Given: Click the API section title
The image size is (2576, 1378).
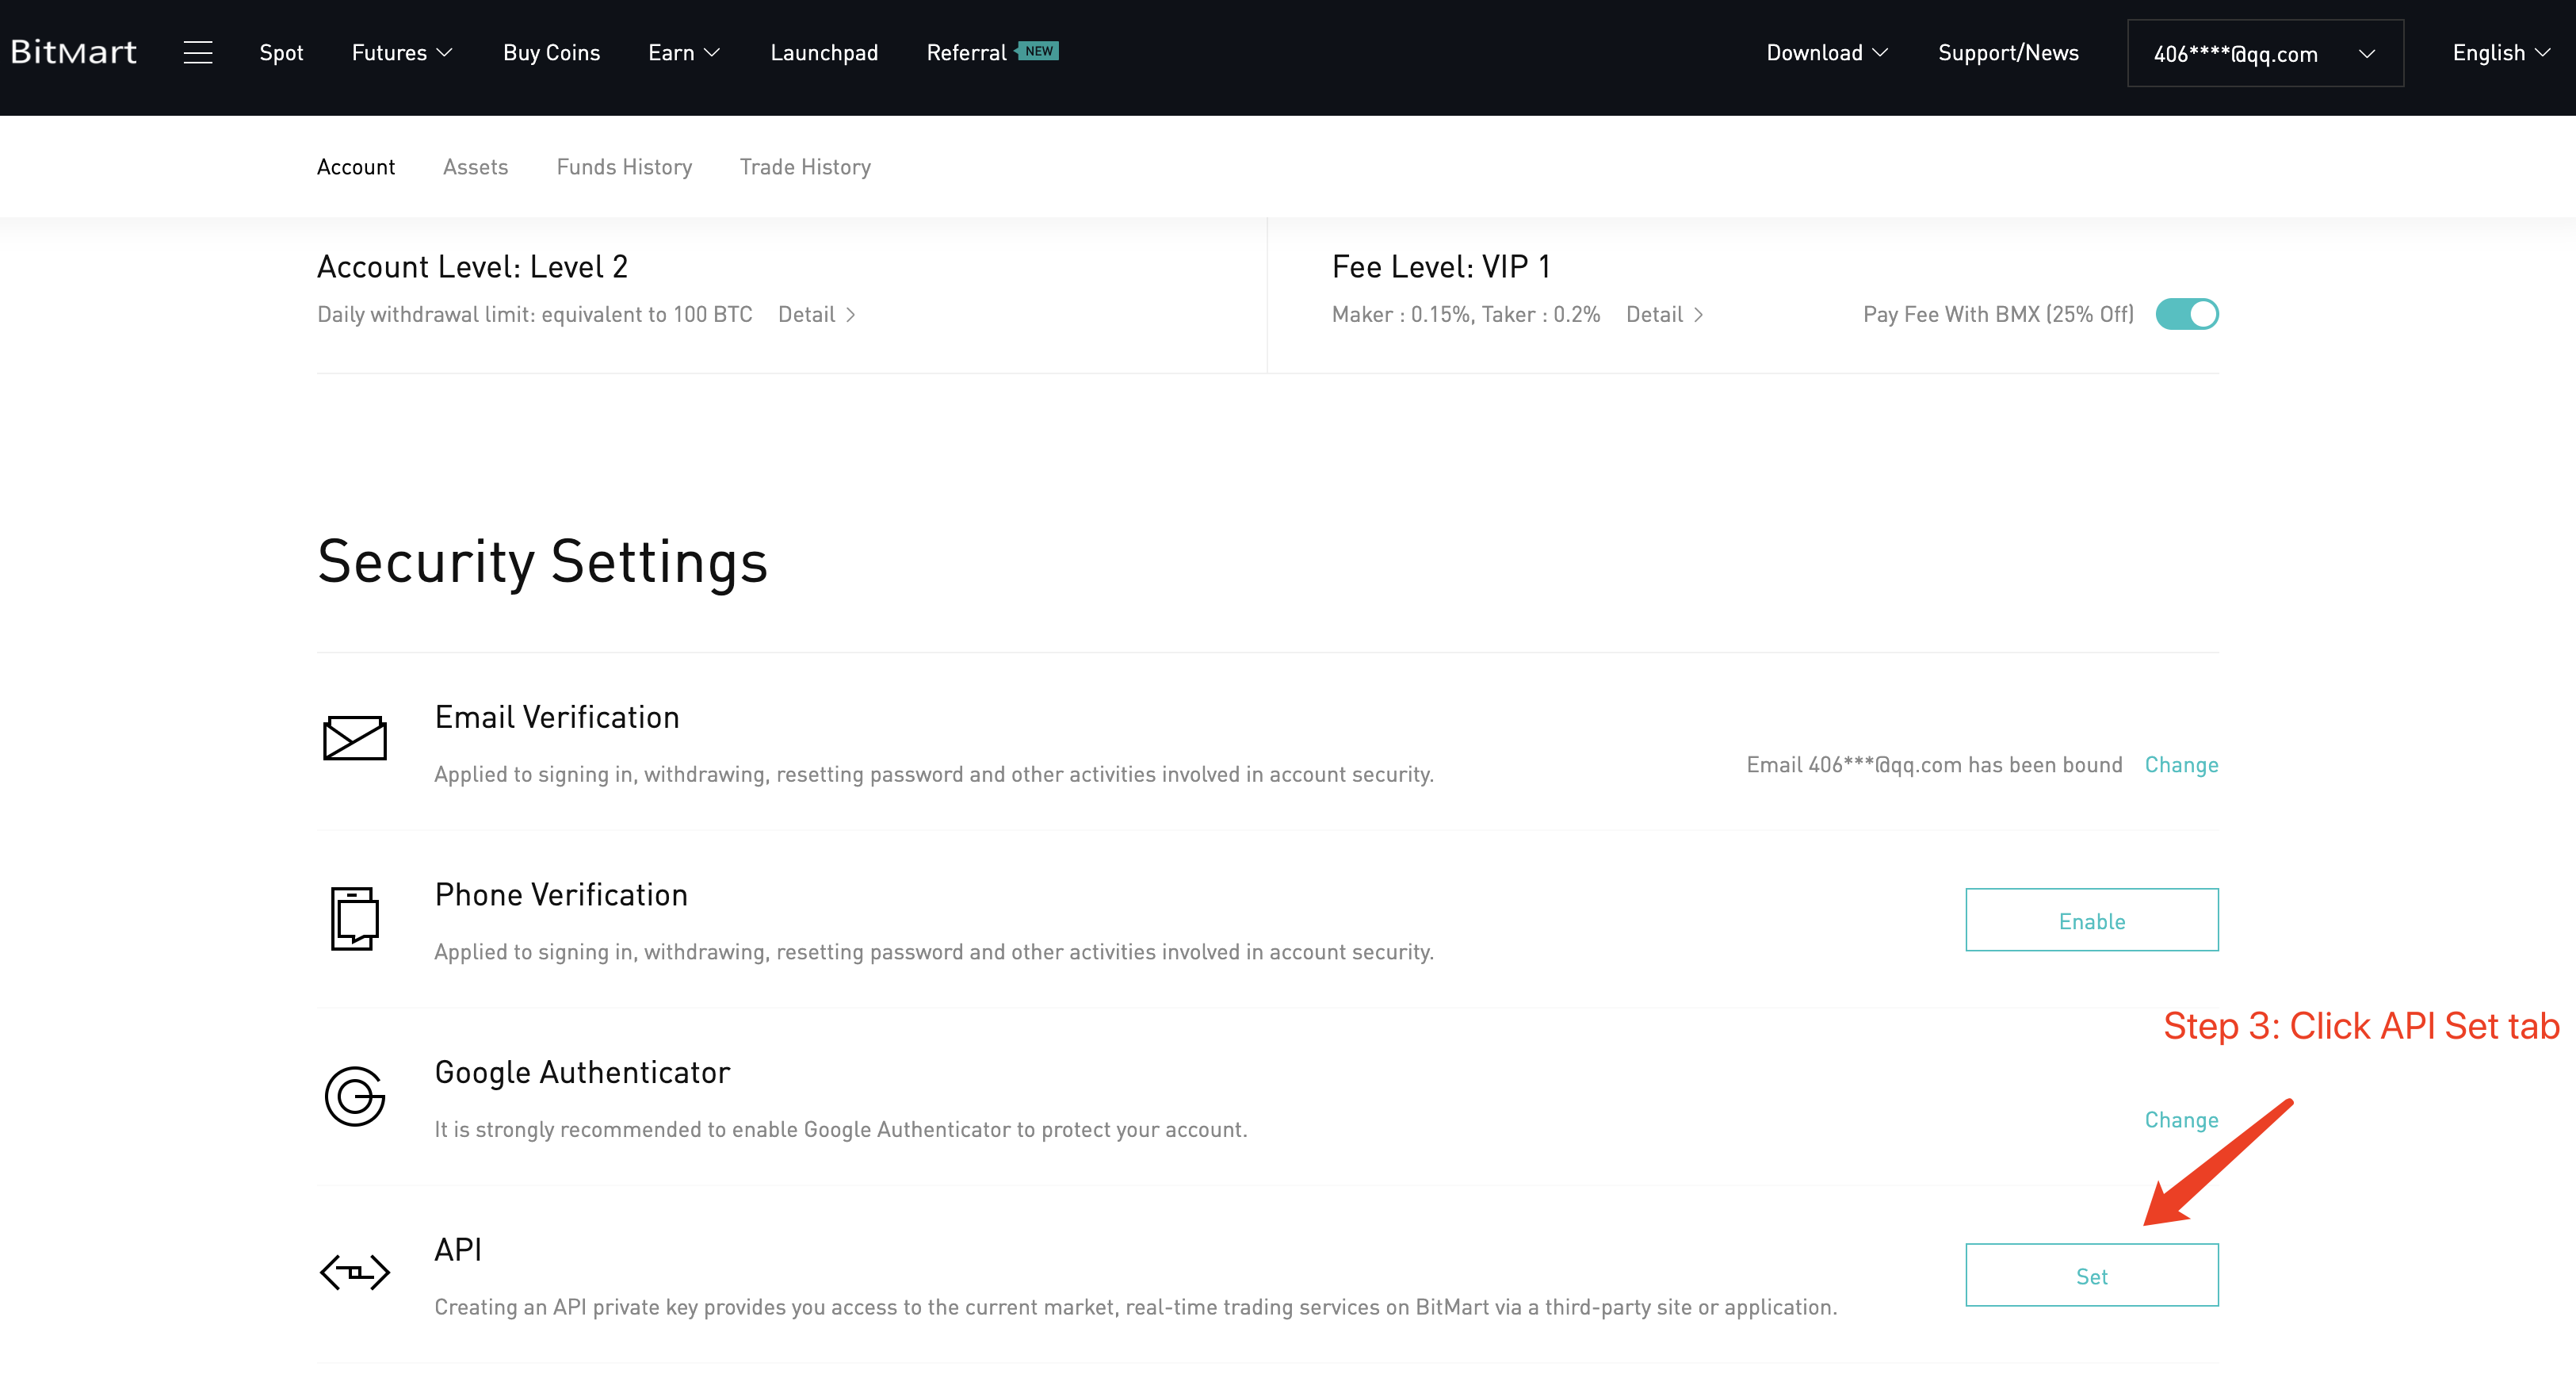Looking at the screenshot, I should point(458,1249).
